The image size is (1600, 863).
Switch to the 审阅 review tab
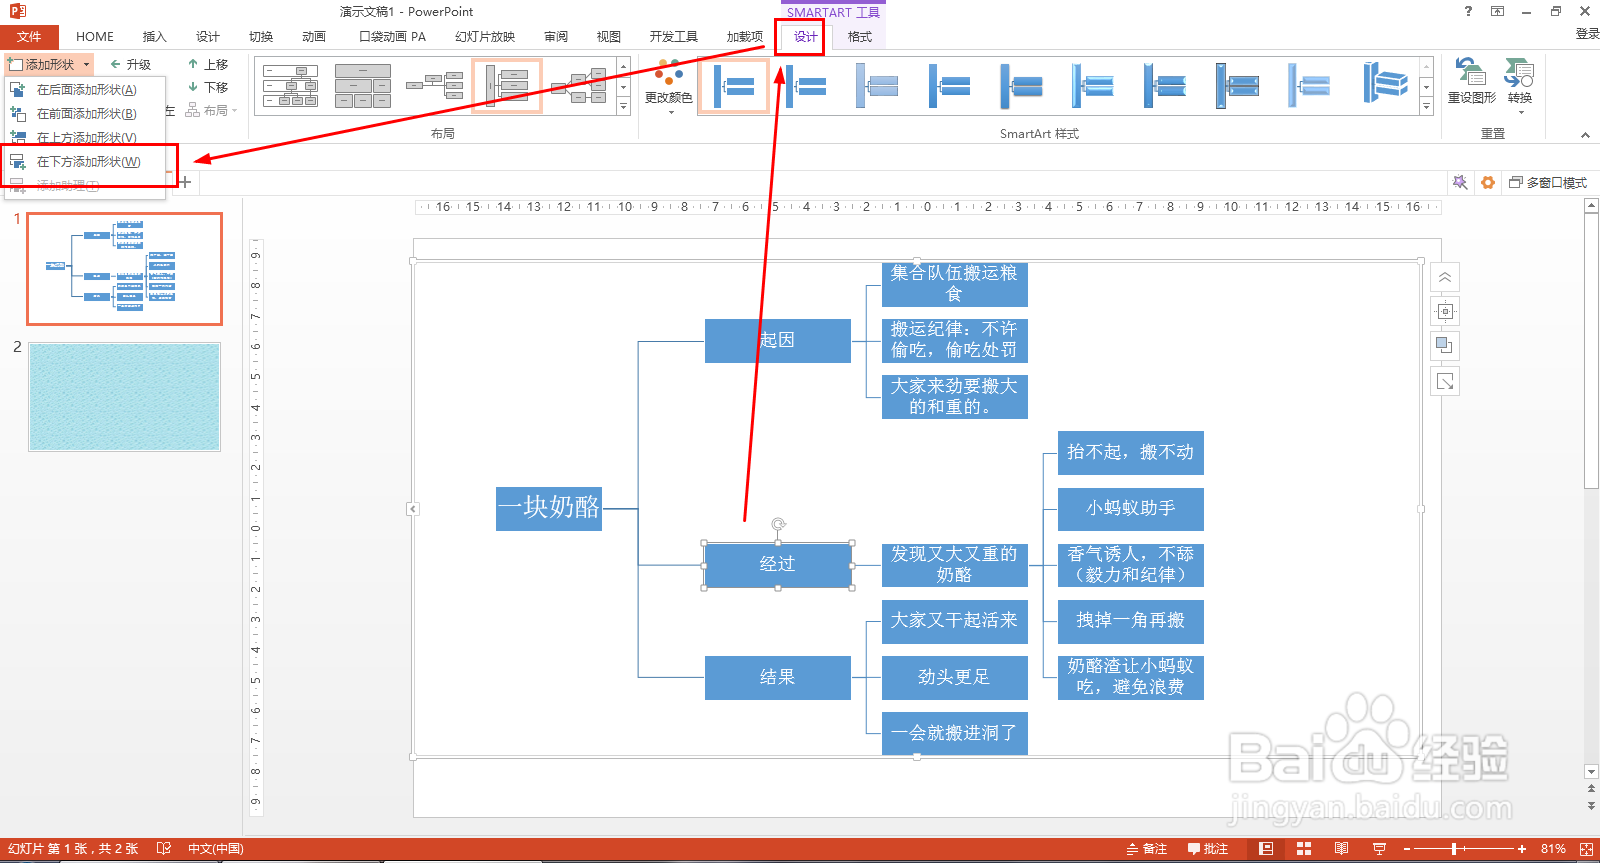556,37
